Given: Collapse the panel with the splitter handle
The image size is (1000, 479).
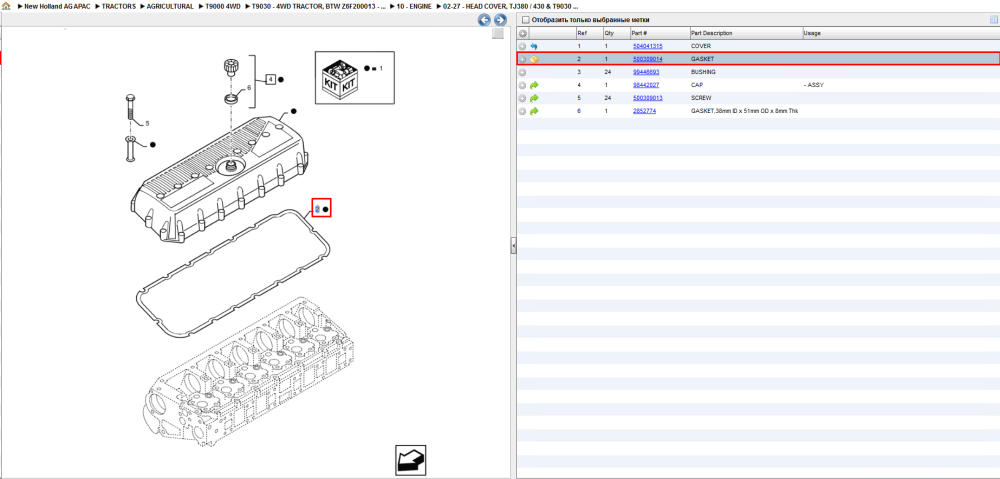Looking at the screenshot, I should coord(513,245).
